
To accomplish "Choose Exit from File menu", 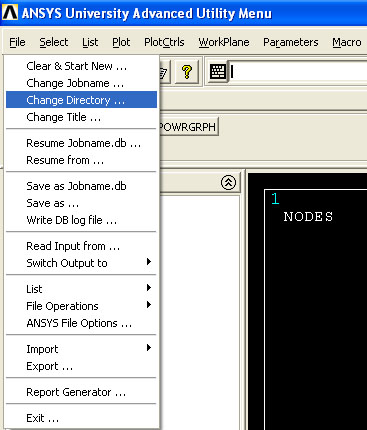I will tap(81, 418).
